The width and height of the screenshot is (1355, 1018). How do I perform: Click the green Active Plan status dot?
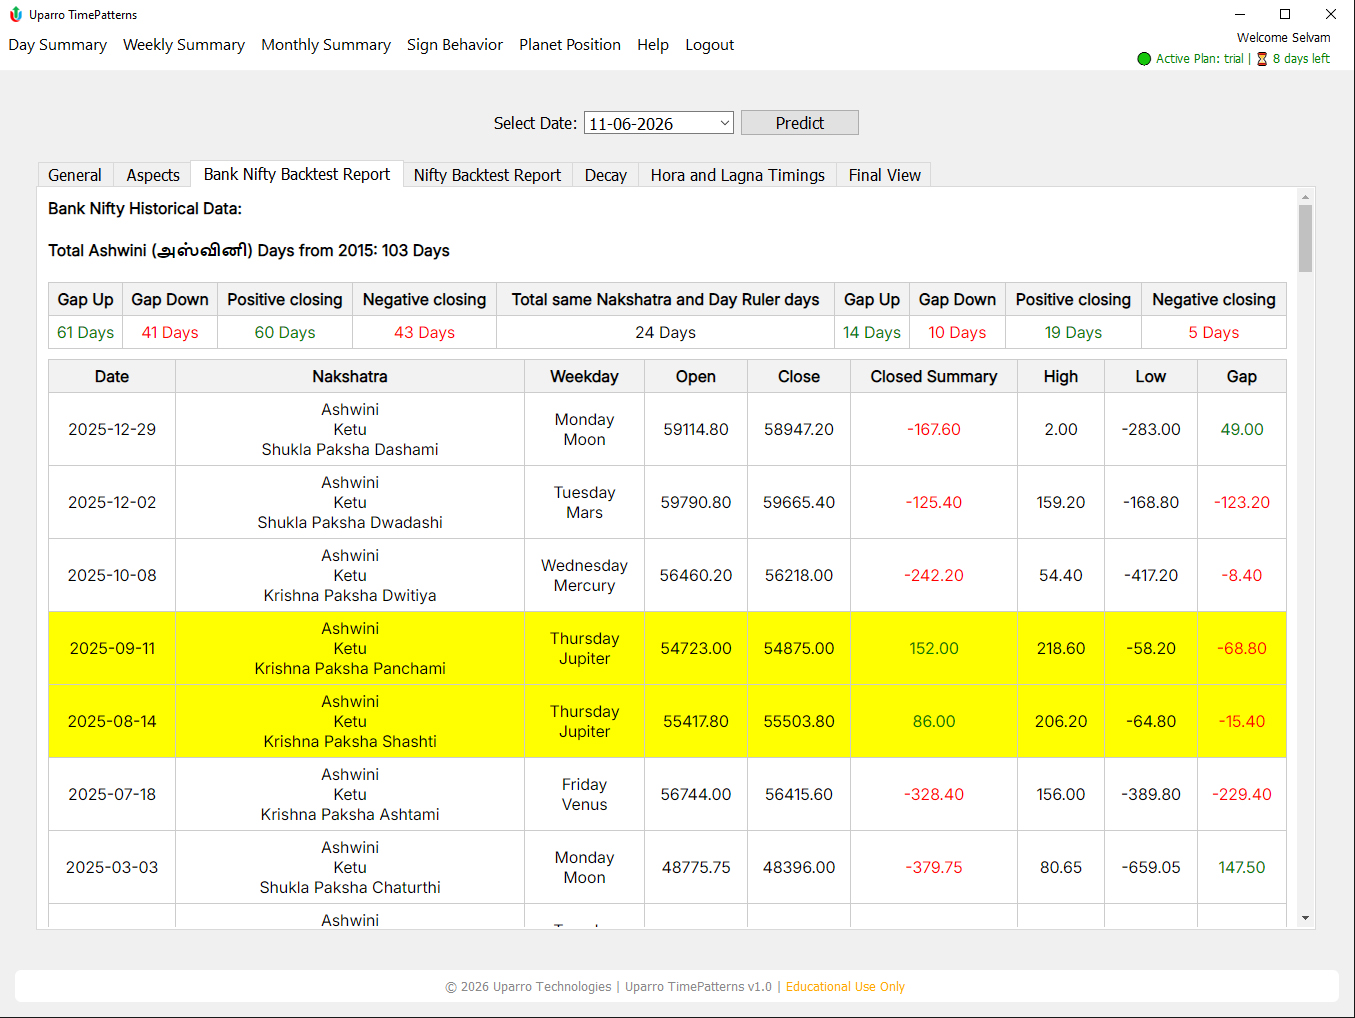(x=1144, y=59)
